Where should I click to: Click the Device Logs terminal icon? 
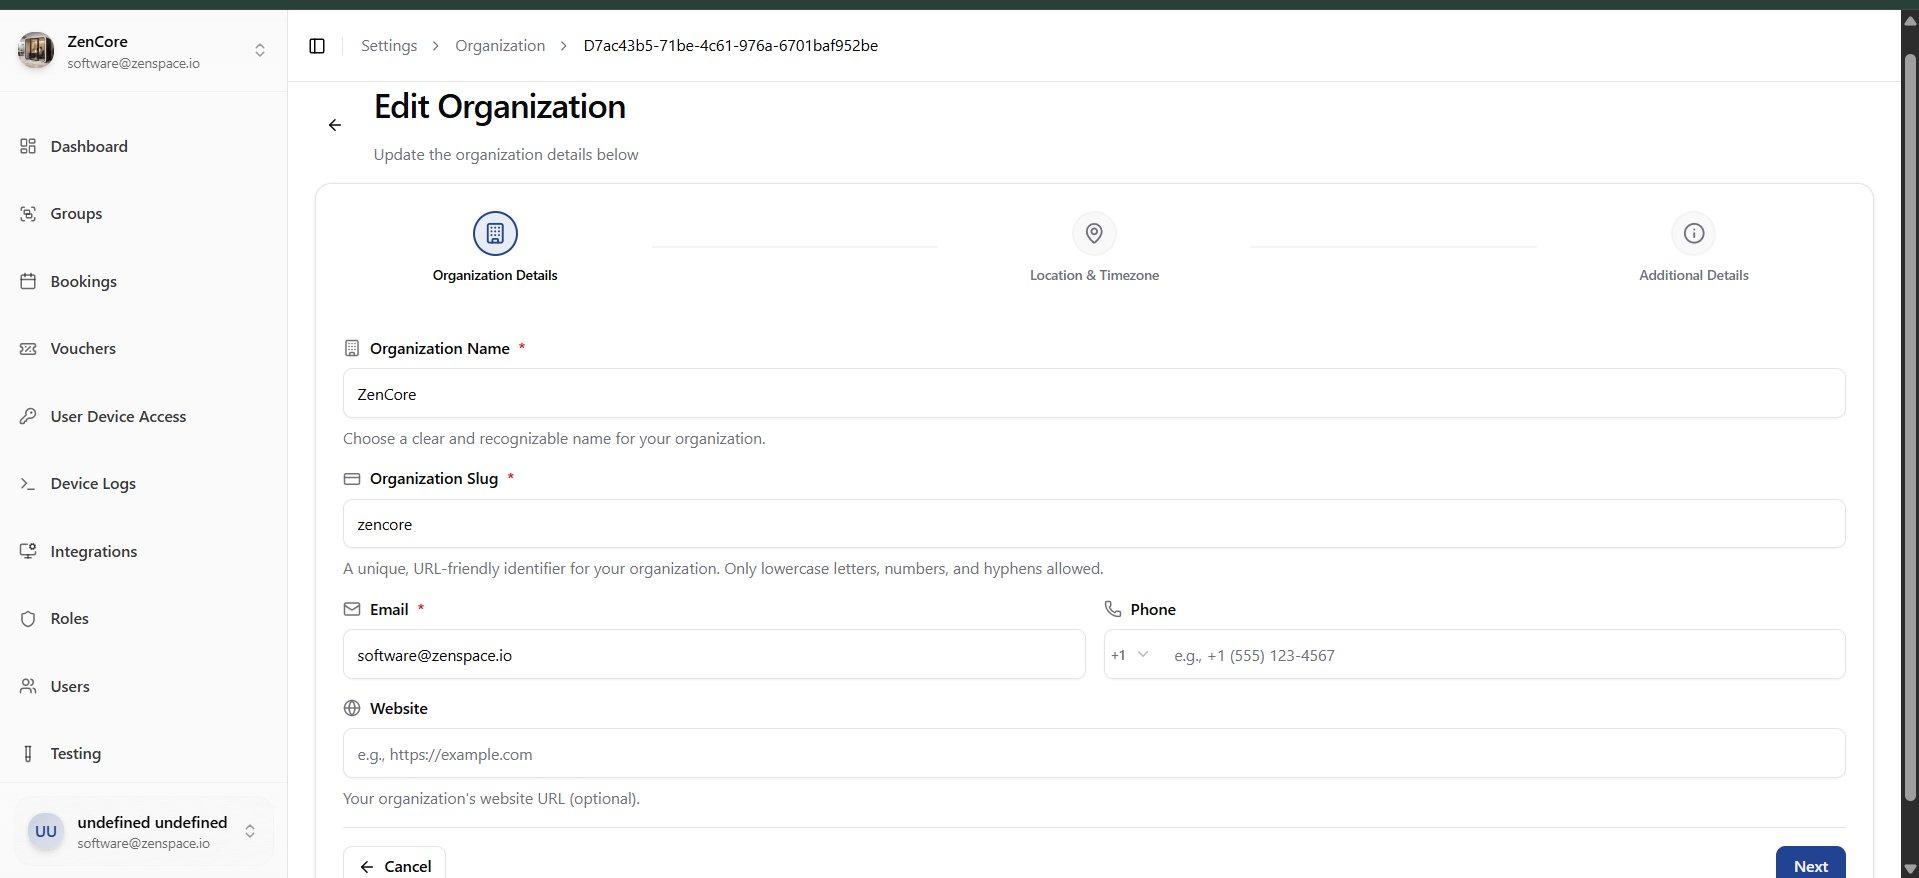(28, 484)
